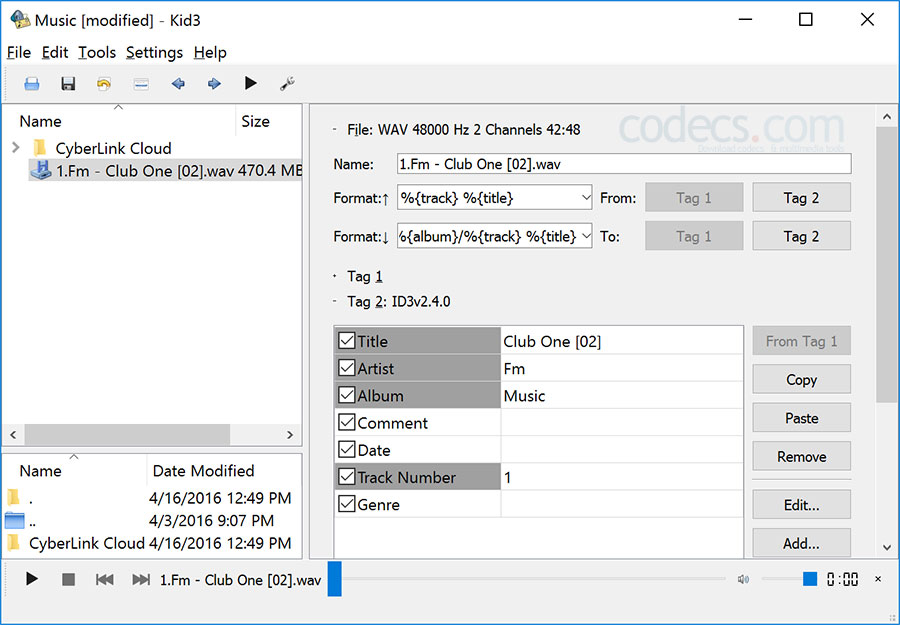Viewport: 900px width, 625px height.
Task: Close the player bar with the × icon
Action: (x=878, y=579)
